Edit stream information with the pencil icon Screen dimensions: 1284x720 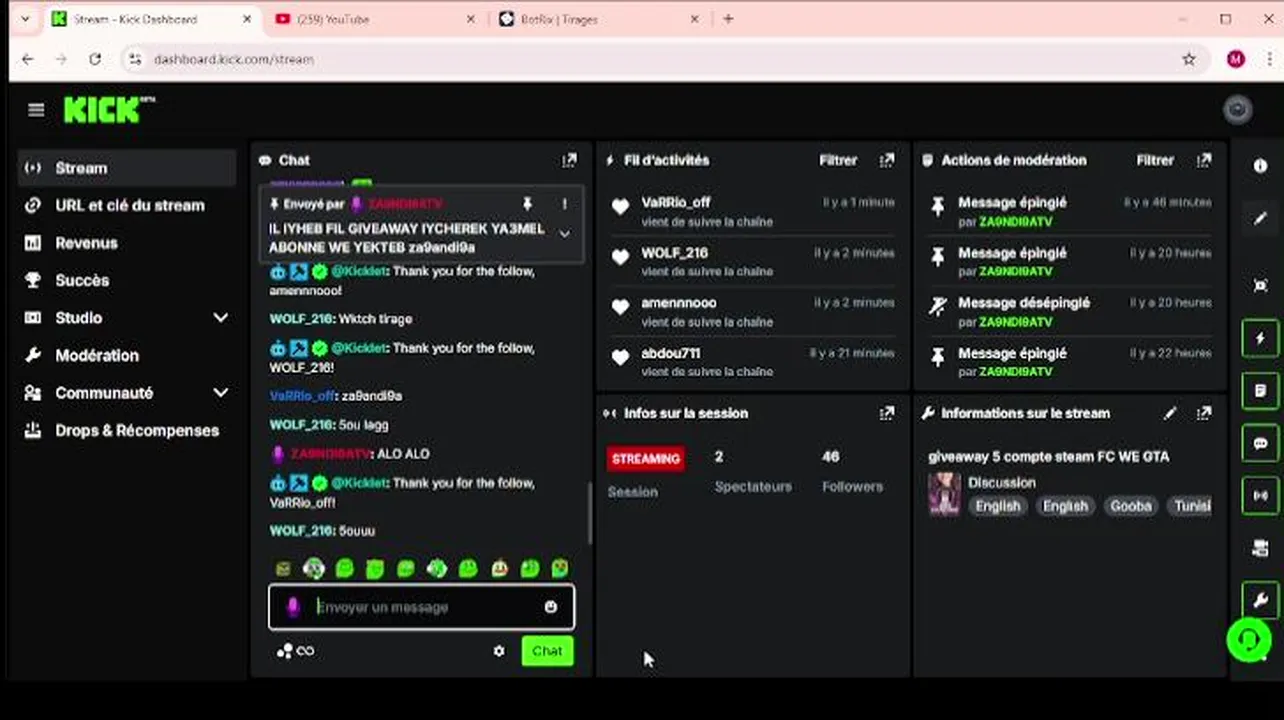1171,413
